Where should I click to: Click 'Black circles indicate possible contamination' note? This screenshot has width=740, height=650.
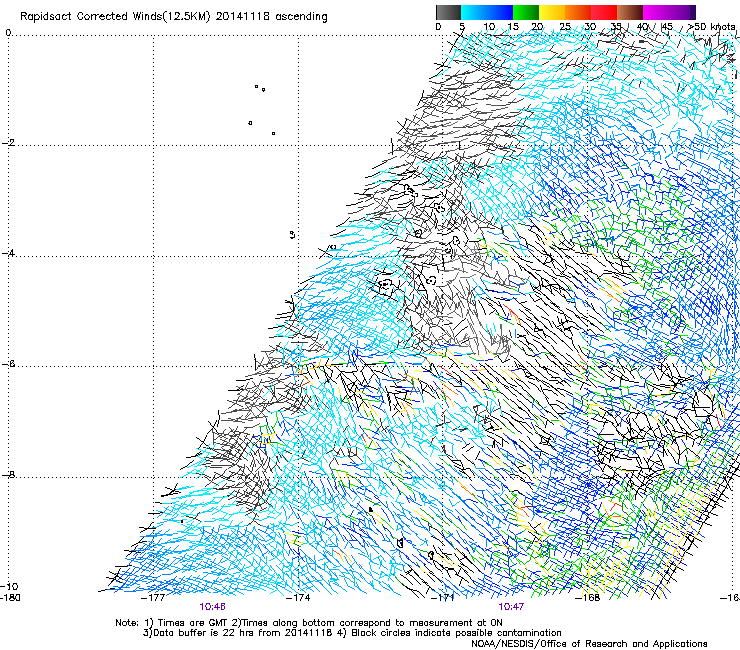click(456, 633)
